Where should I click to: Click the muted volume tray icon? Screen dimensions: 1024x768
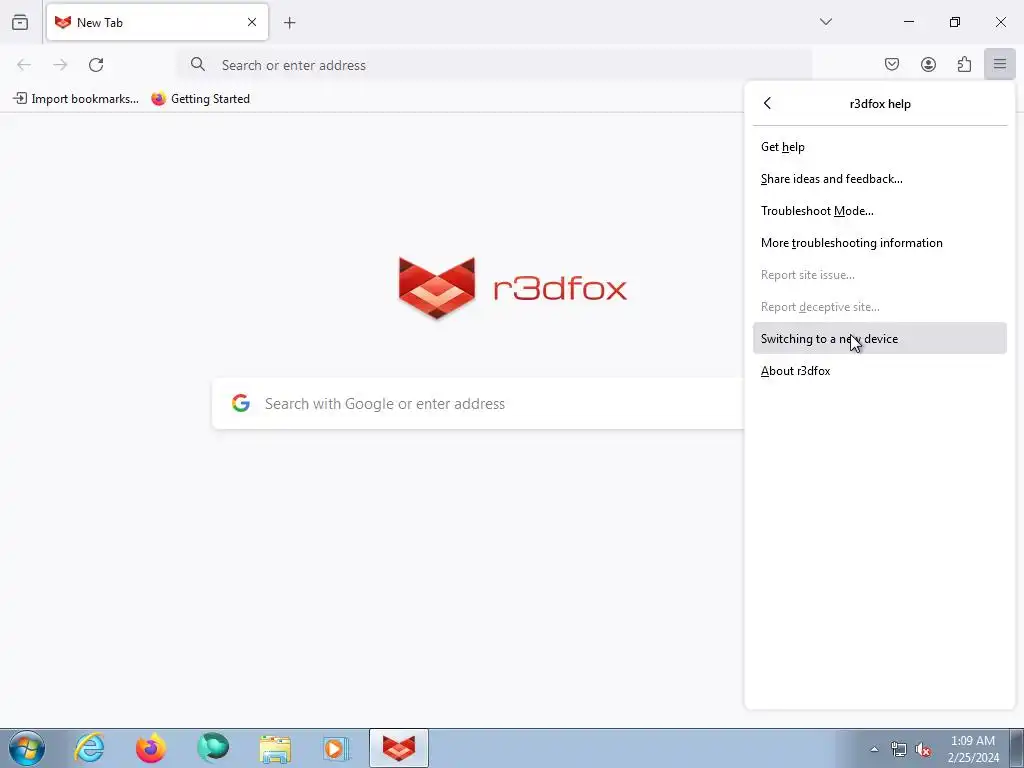click(x=923, y=749)
